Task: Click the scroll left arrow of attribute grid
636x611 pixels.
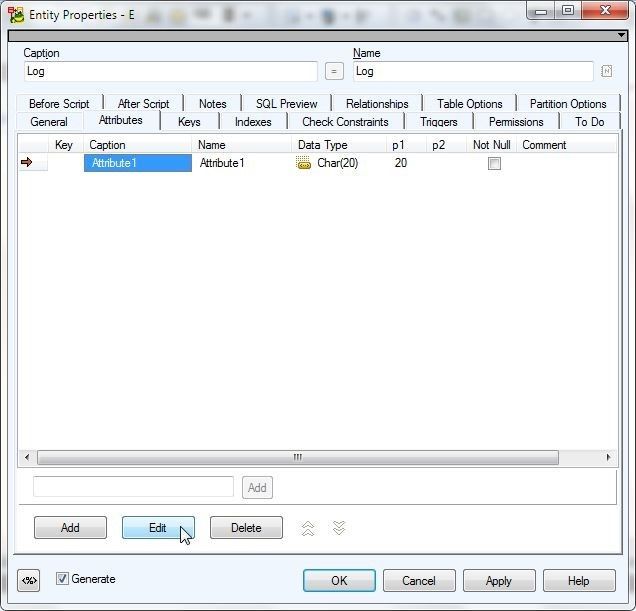Action: pos(27,457)
